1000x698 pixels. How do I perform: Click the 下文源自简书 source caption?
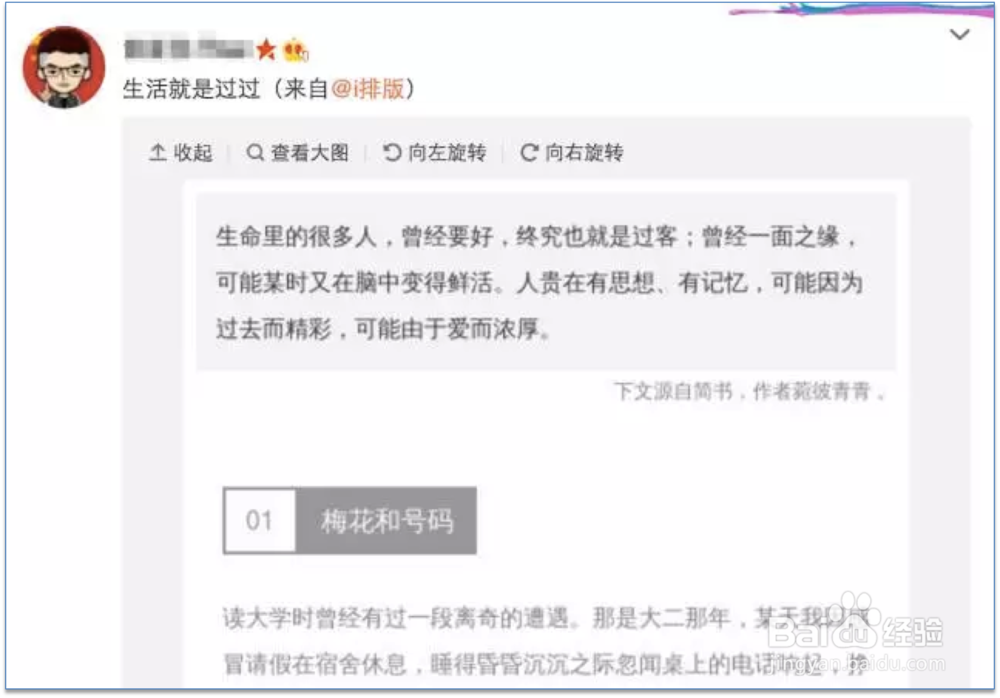[749, 390]
